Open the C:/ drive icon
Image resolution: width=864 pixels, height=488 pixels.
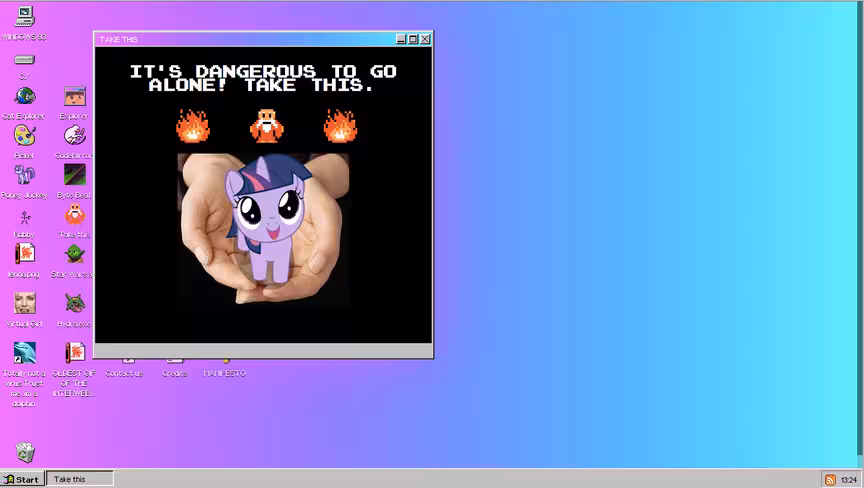point(24,59)
